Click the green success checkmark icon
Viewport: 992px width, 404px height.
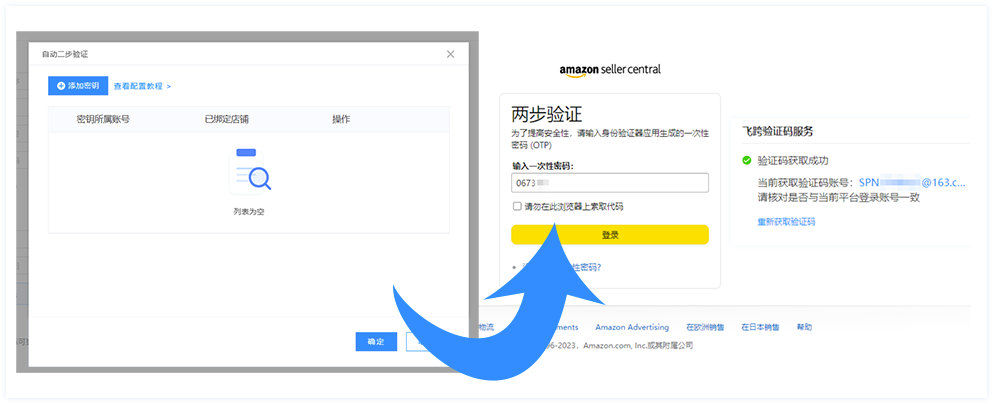(x=746, y=160)
